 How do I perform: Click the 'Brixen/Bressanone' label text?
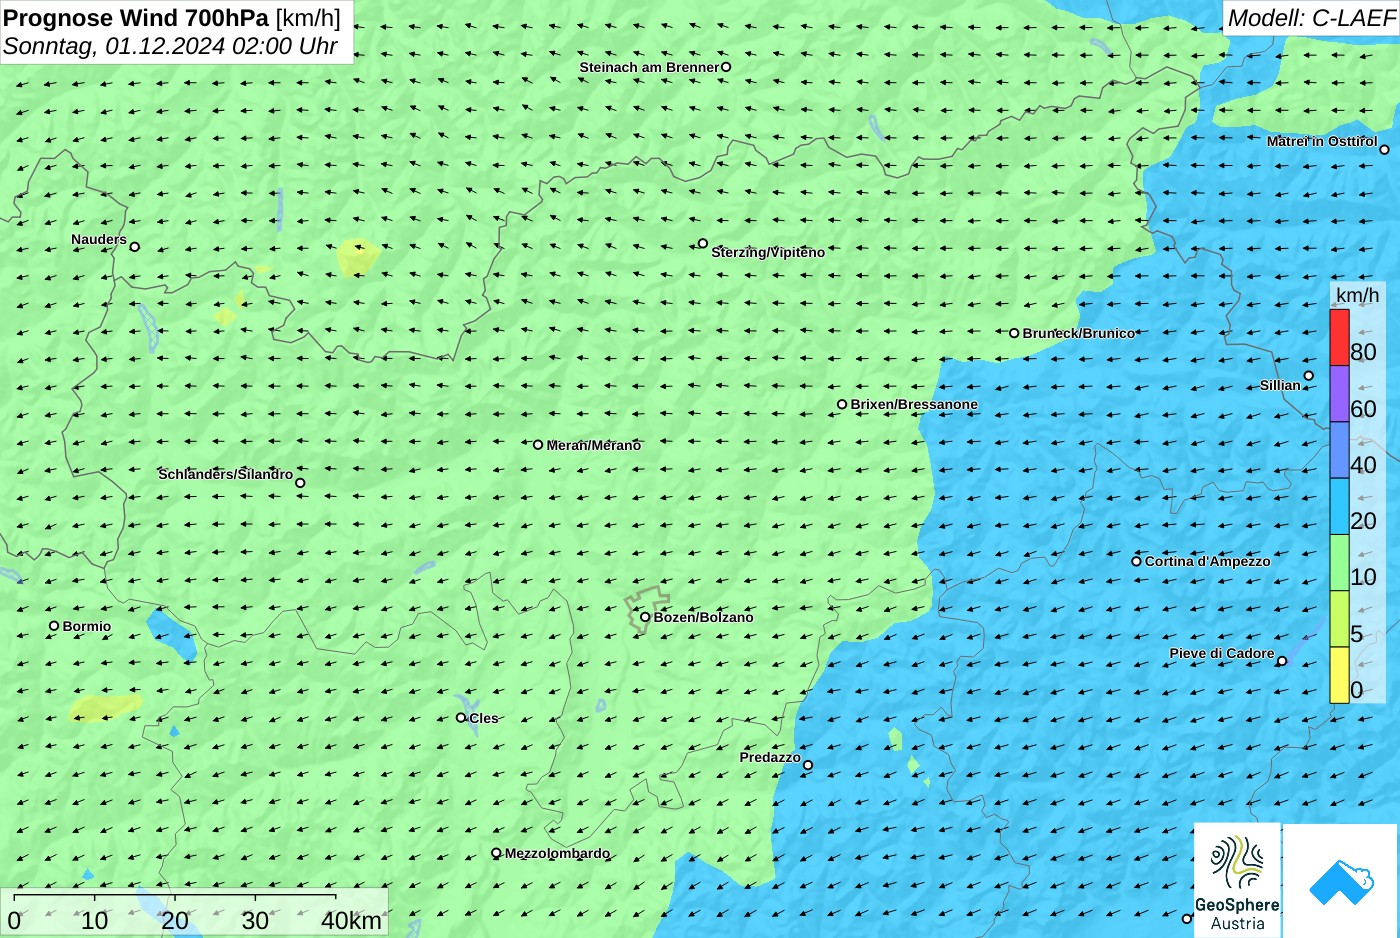click(914, 404)
